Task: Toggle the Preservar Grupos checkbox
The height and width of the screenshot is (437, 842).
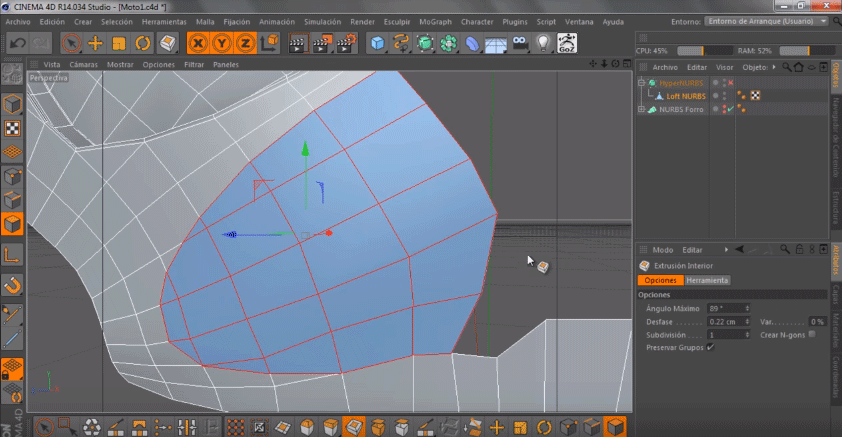Action: pos(710,347)
